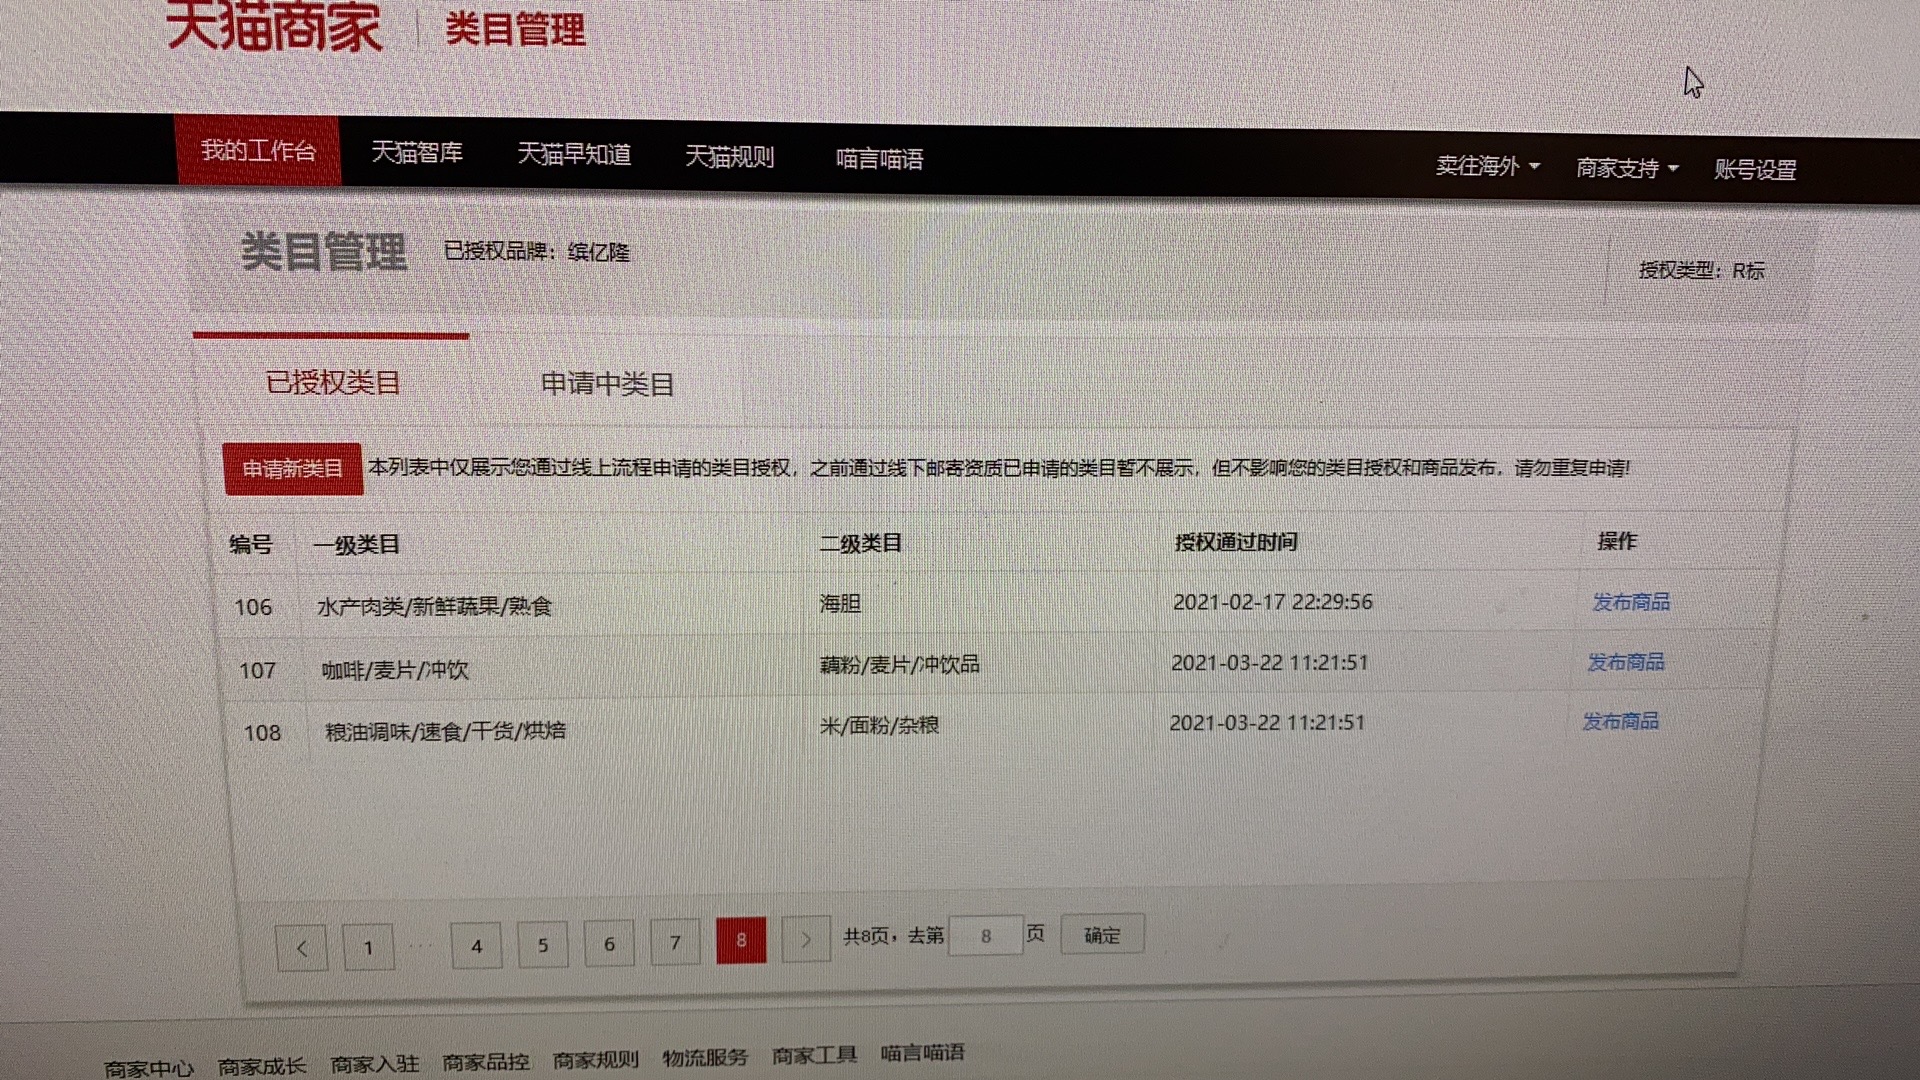Viewport: 1920px width, 1080px height.
Task: Open the footer link 物流服务
Action: pos(705,1058)
